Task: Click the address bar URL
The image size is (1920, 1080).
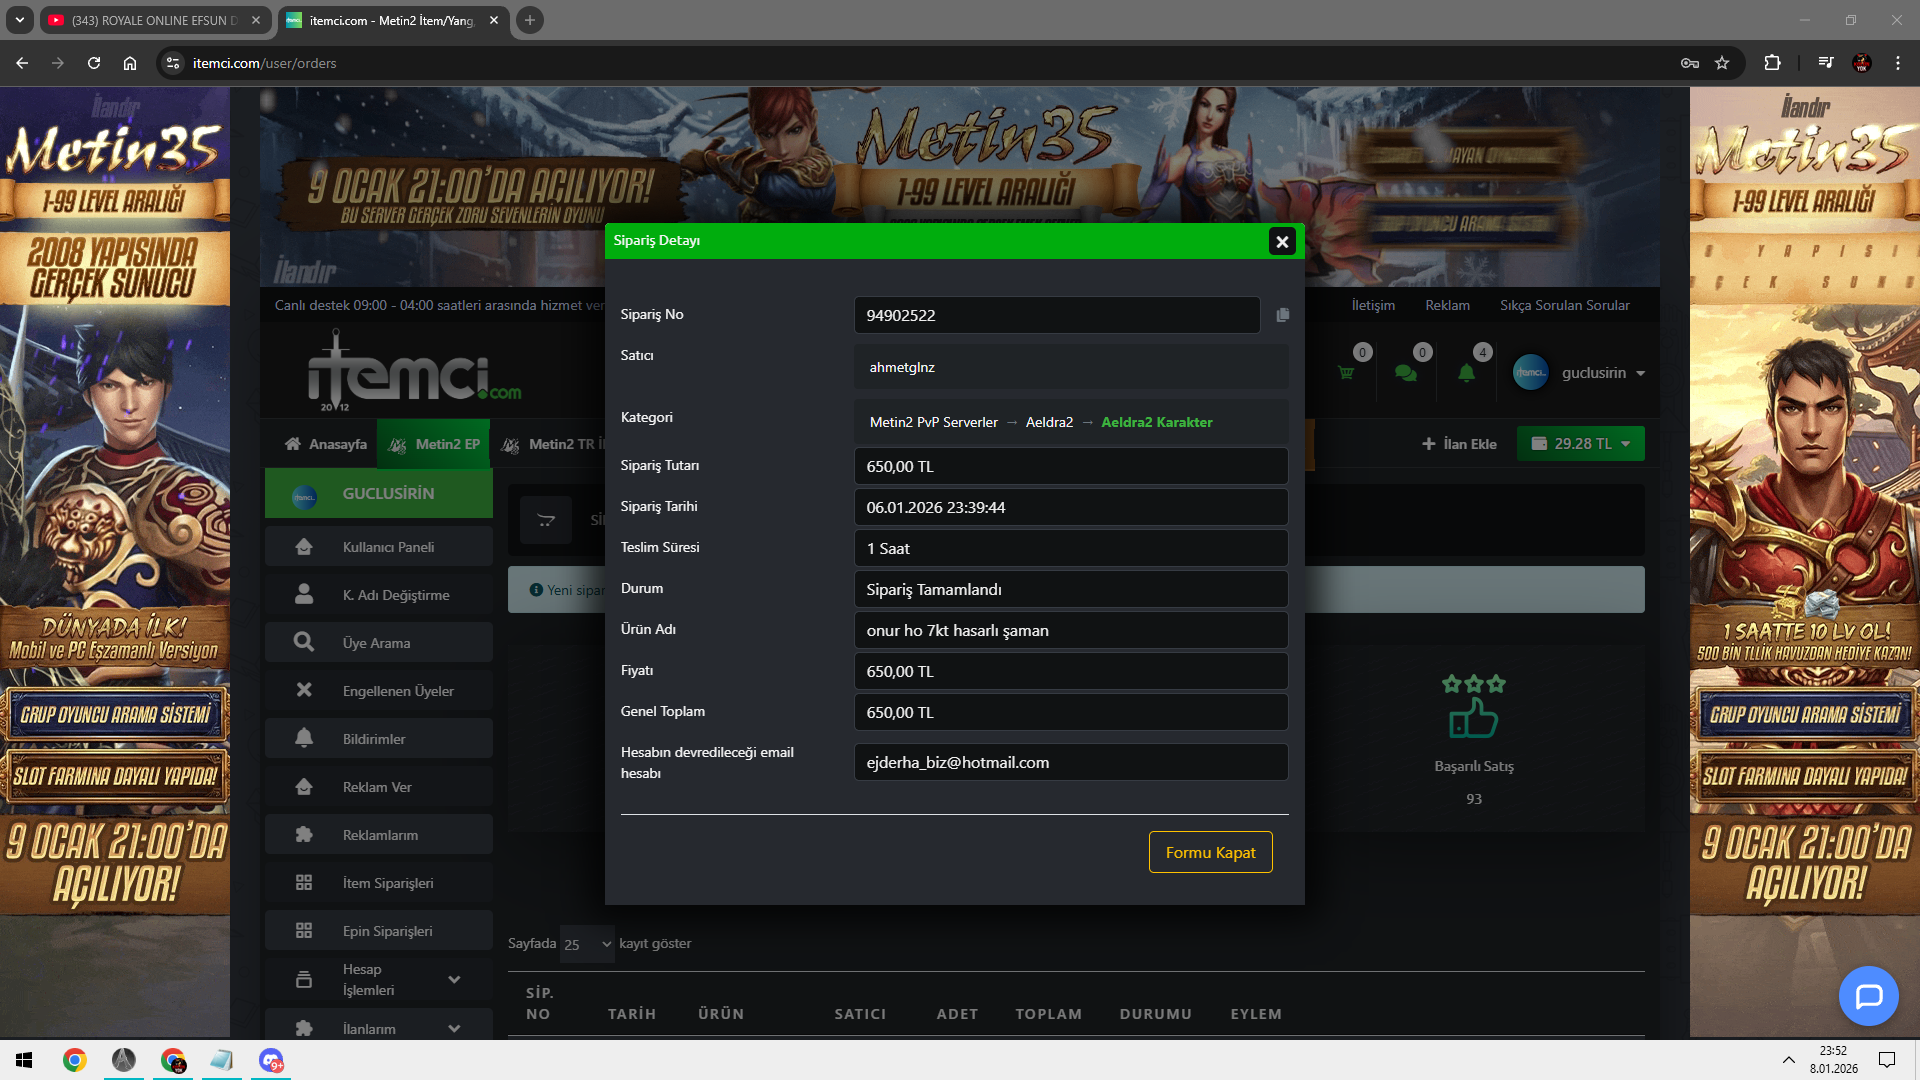Action: tap(265, 63)
